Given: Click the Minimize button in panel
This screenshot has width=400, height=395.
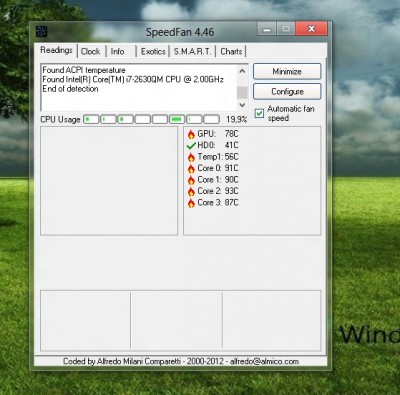Looking at the screenshot, I should click(287, 71).
